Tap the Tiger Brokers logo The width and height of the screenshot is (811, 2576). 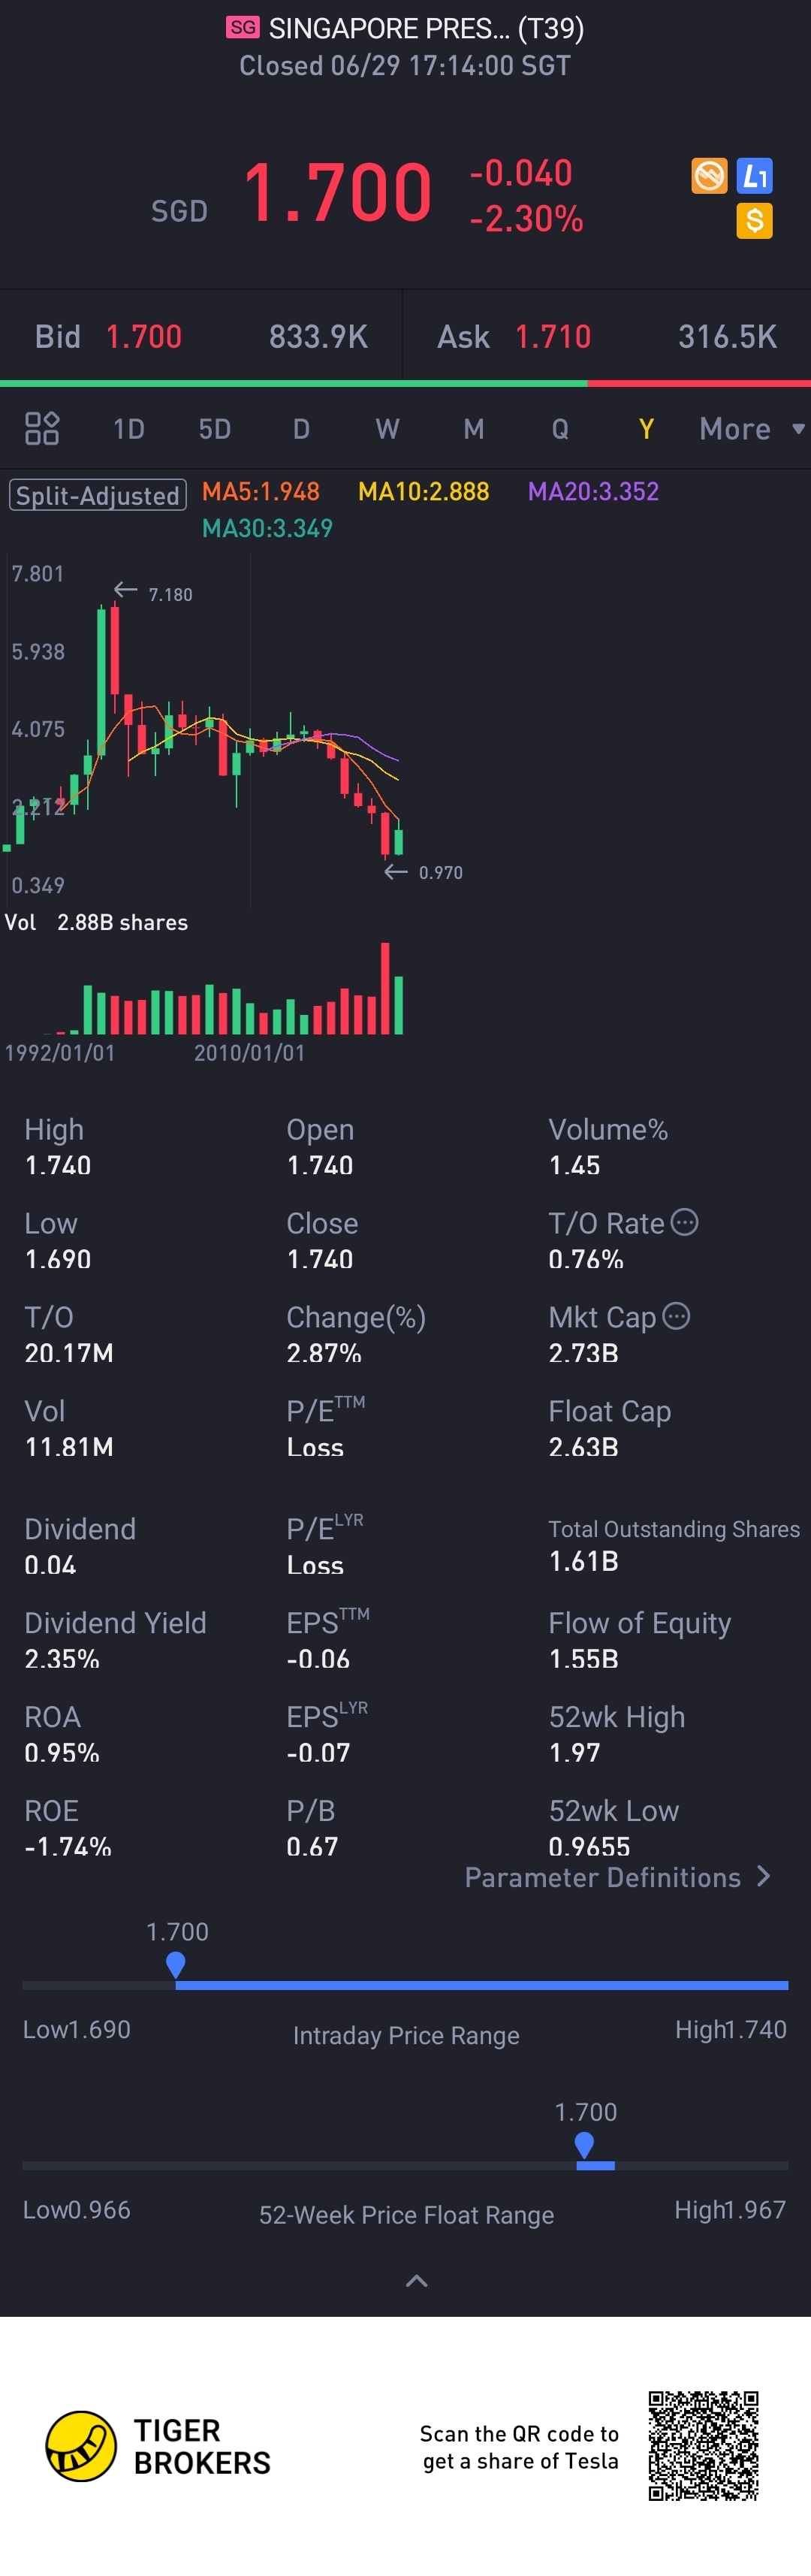(81, 2446)
